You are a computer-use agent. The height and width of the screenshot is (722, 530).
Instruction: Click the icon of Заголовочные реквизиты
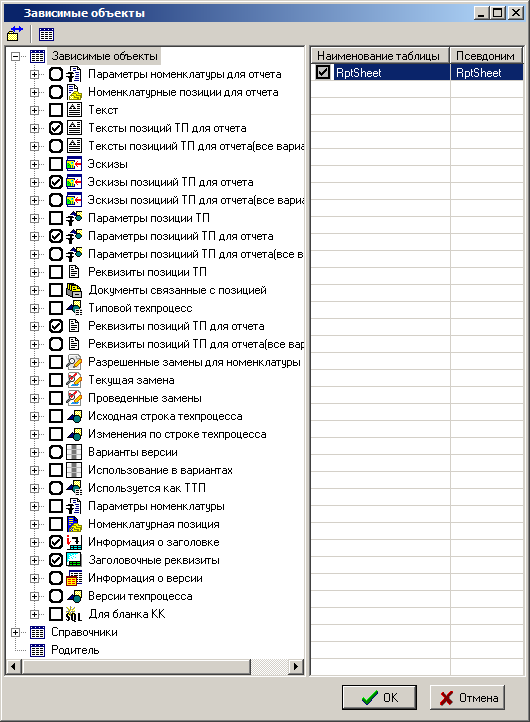click(74, 560)
